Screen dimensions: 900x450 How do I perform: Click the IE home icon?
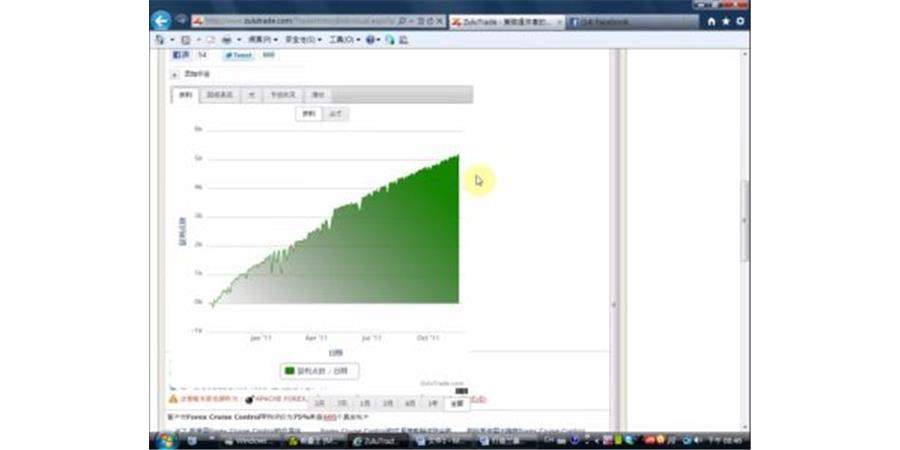(x=711, y=21)
